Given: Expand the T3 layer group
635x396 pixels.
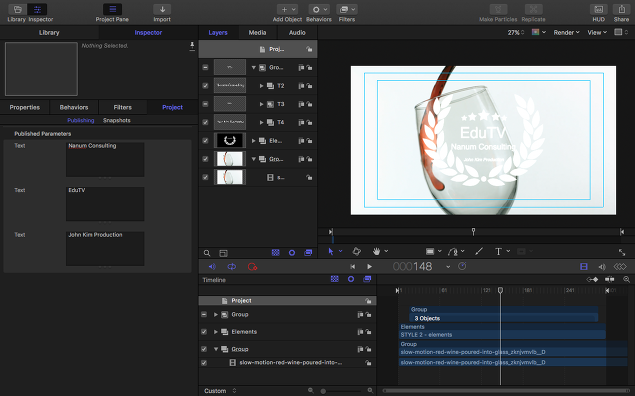Looking at the screenshot, I should [x=261, y=104].
